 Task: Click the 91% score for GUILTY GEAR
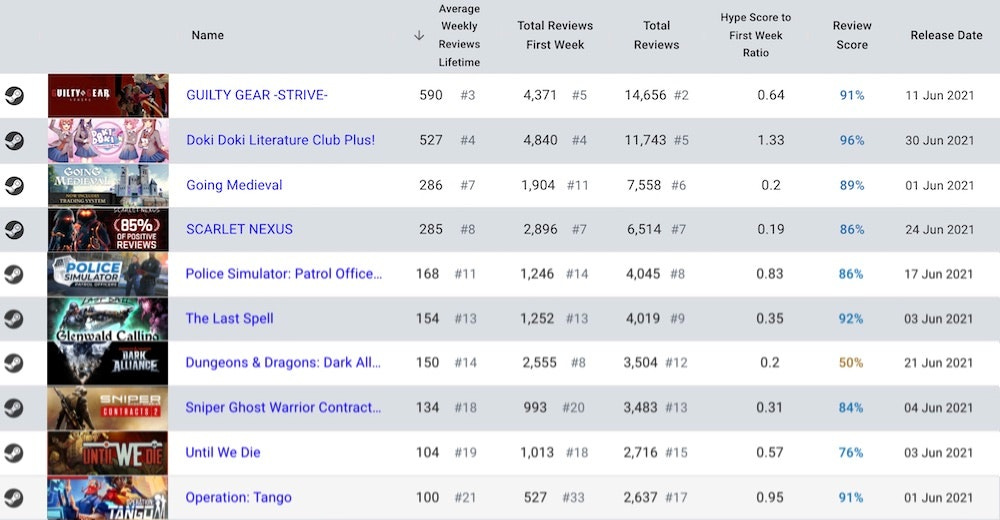[852, 95]
